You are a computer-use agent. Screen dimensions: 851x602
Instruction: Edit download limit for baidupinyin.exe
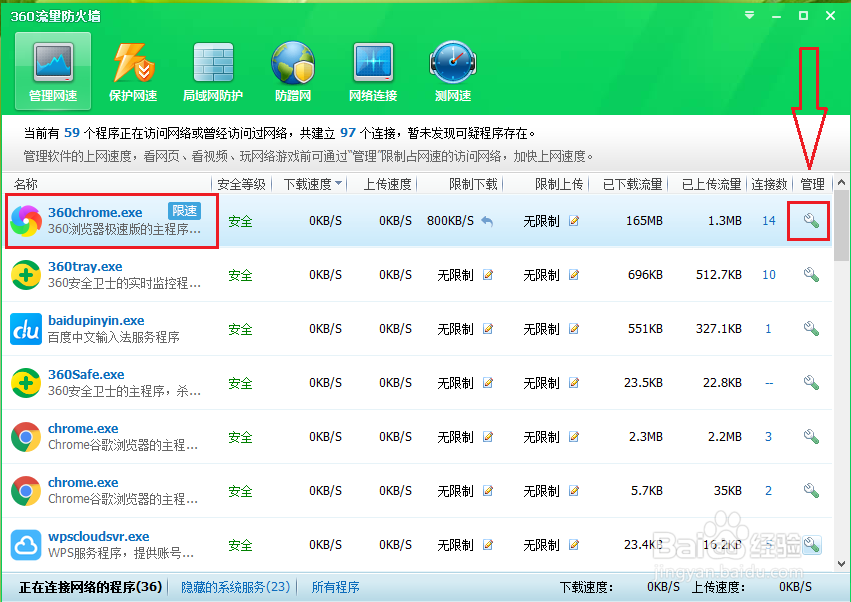[x=488, y=328]
